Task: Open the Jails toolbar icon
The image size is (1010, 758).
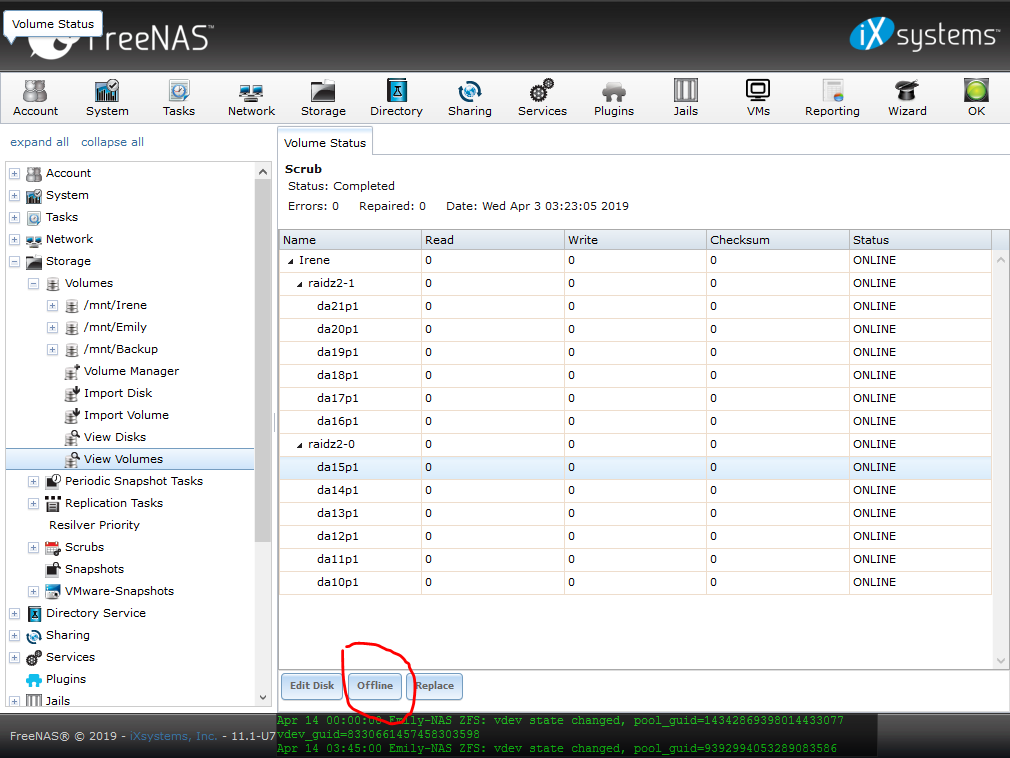Action: [685, 98]
